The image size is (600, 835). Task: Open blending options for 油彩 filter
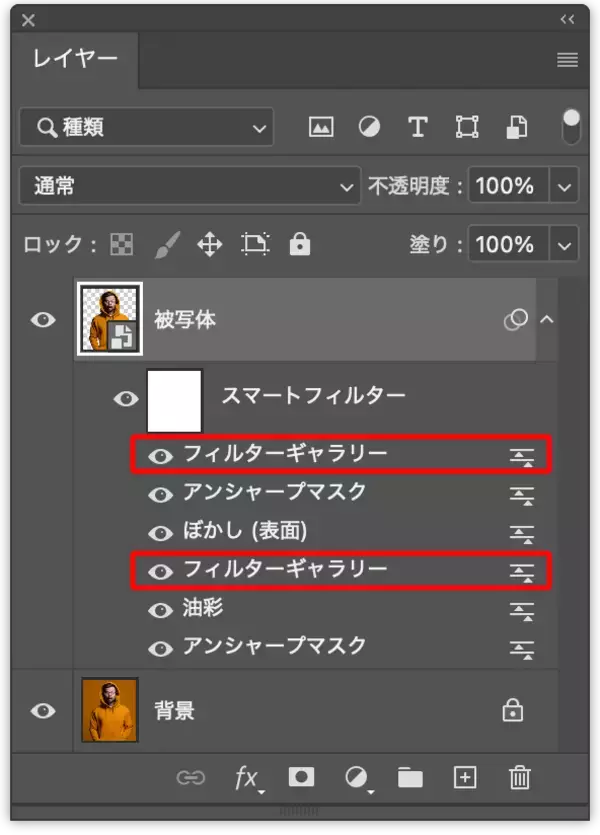pyautogui.click(x=521, y=611)
